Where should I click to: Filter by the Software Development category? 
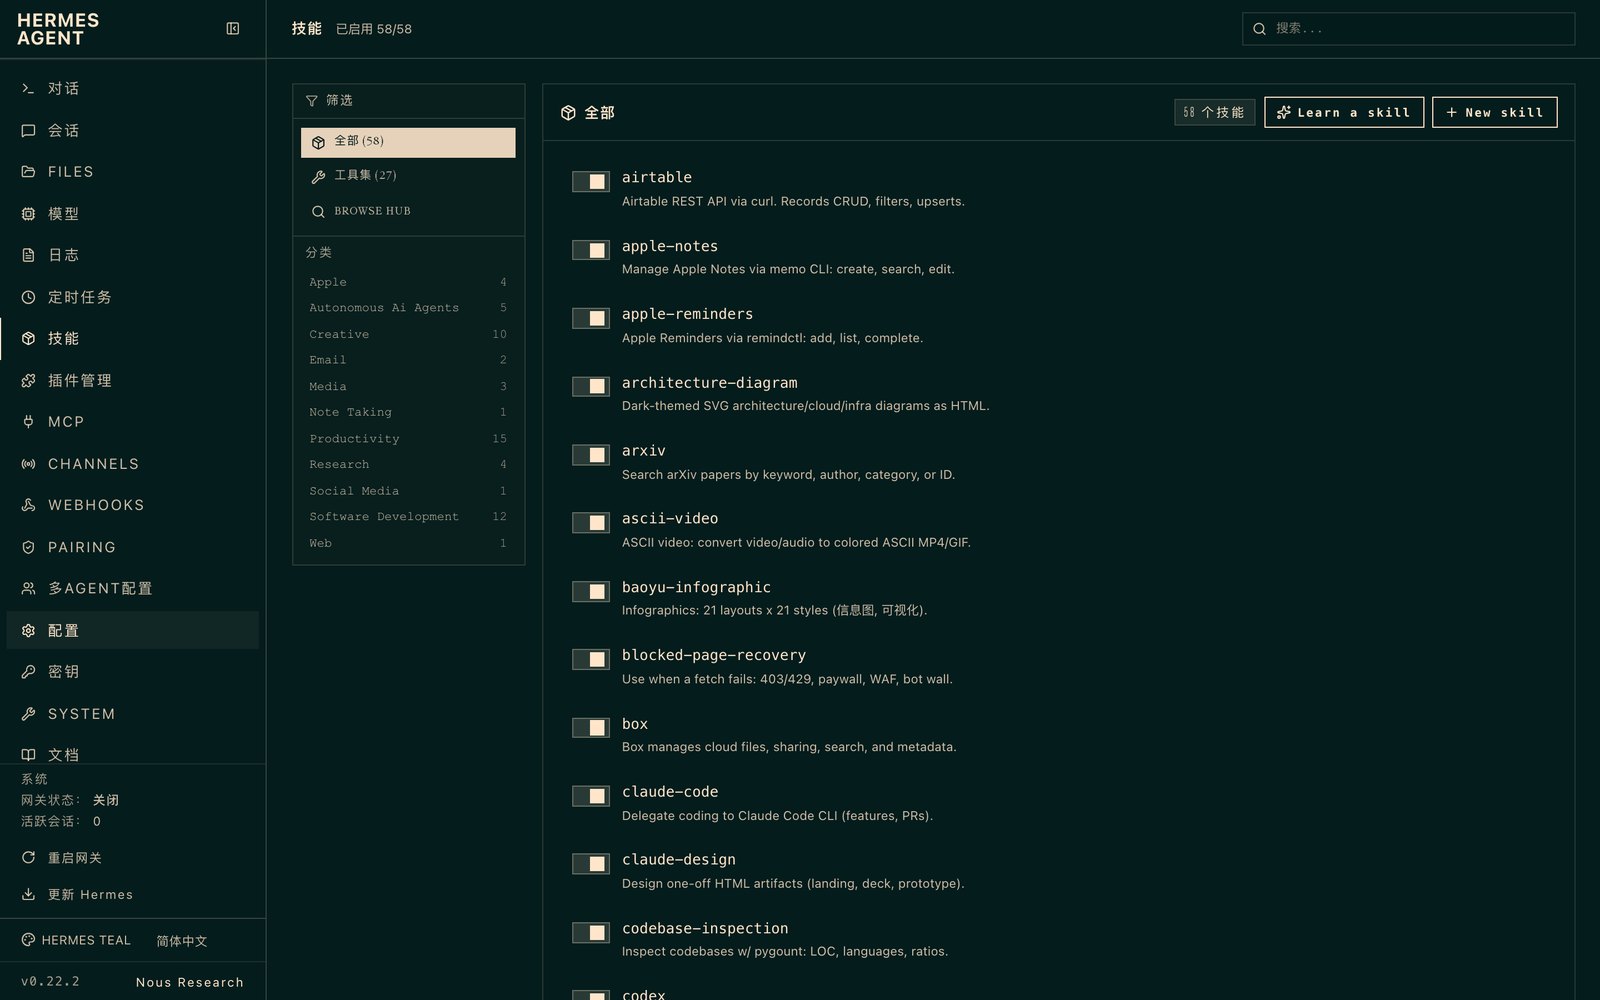point(408,517)
